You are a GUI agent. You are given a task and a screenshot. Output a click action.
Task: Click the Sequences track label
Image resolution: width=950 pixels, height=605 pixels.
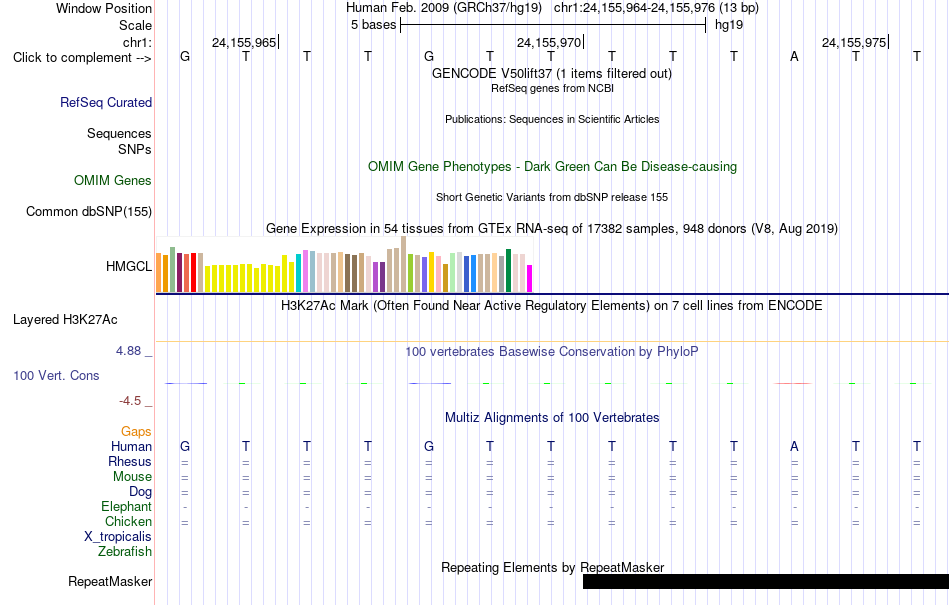click(x=119, y=133)
